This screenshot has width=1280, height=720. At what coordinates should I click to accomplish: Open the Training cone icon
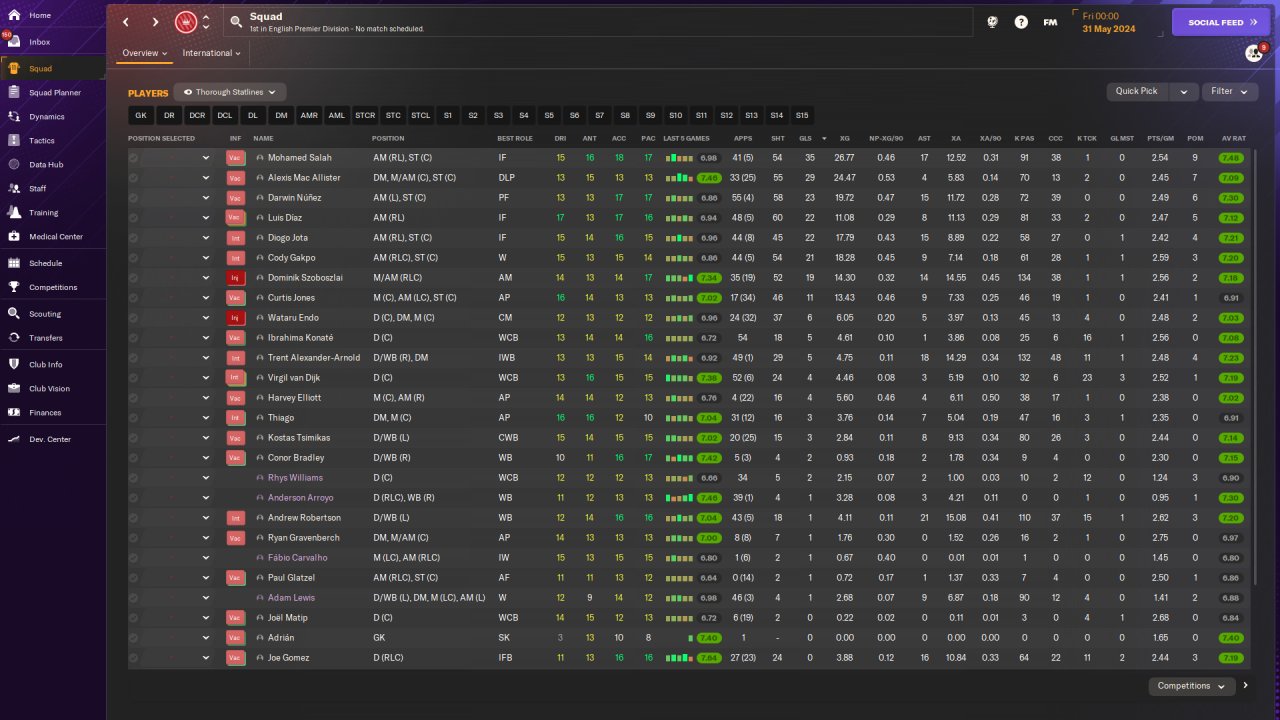14,213
